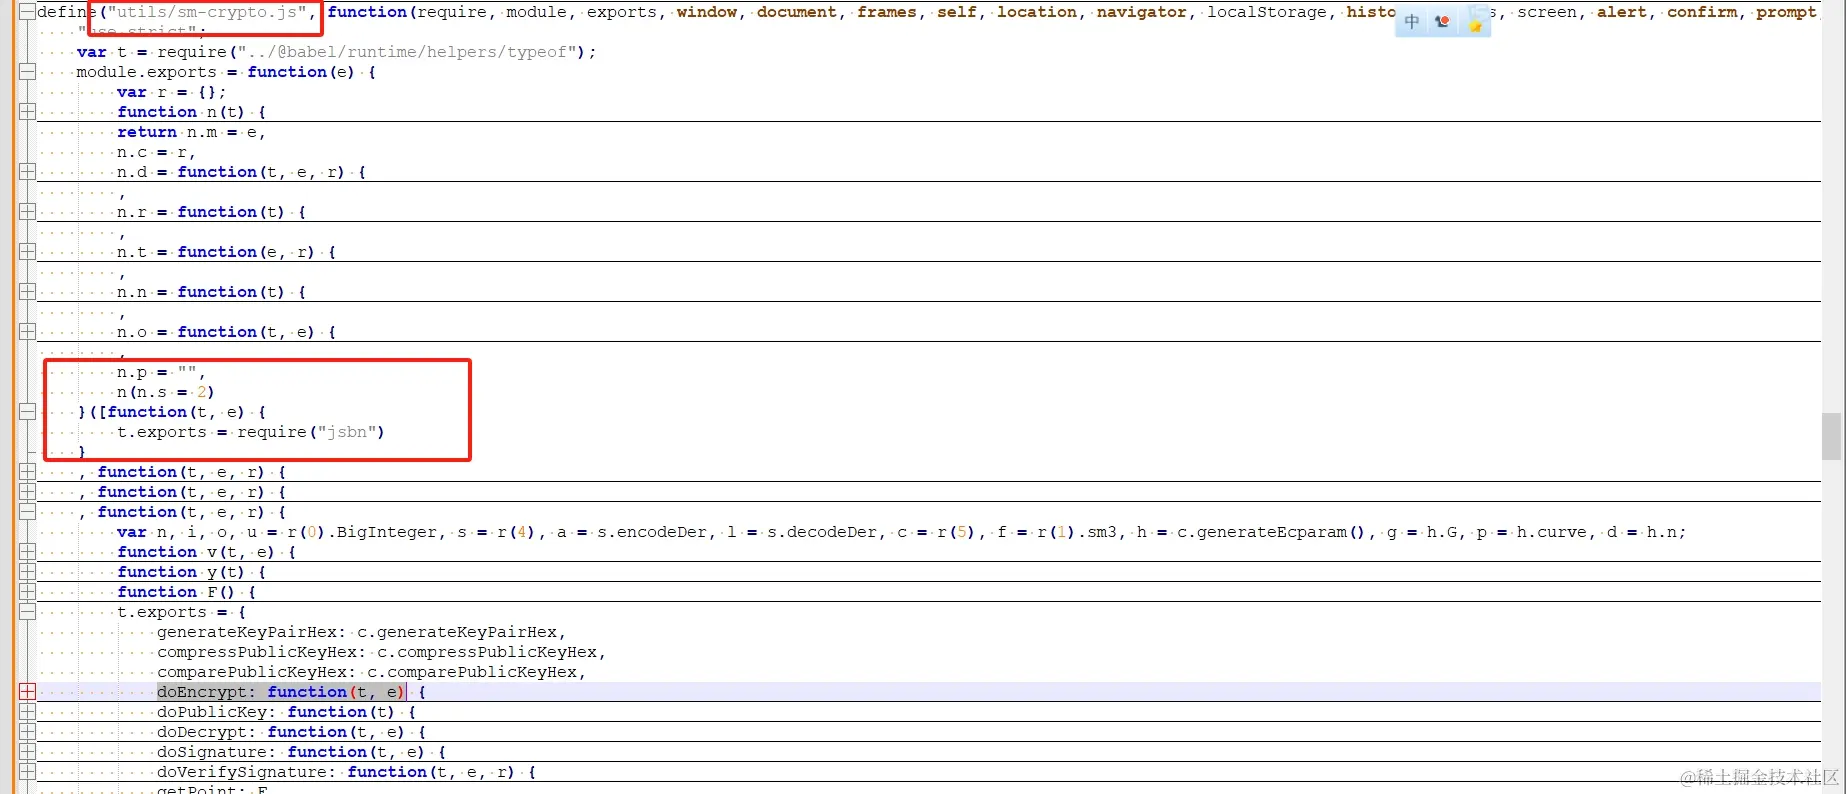Expand the function y(t) fold
Viewport: 1846px width, 794px height.
point(27,572)
